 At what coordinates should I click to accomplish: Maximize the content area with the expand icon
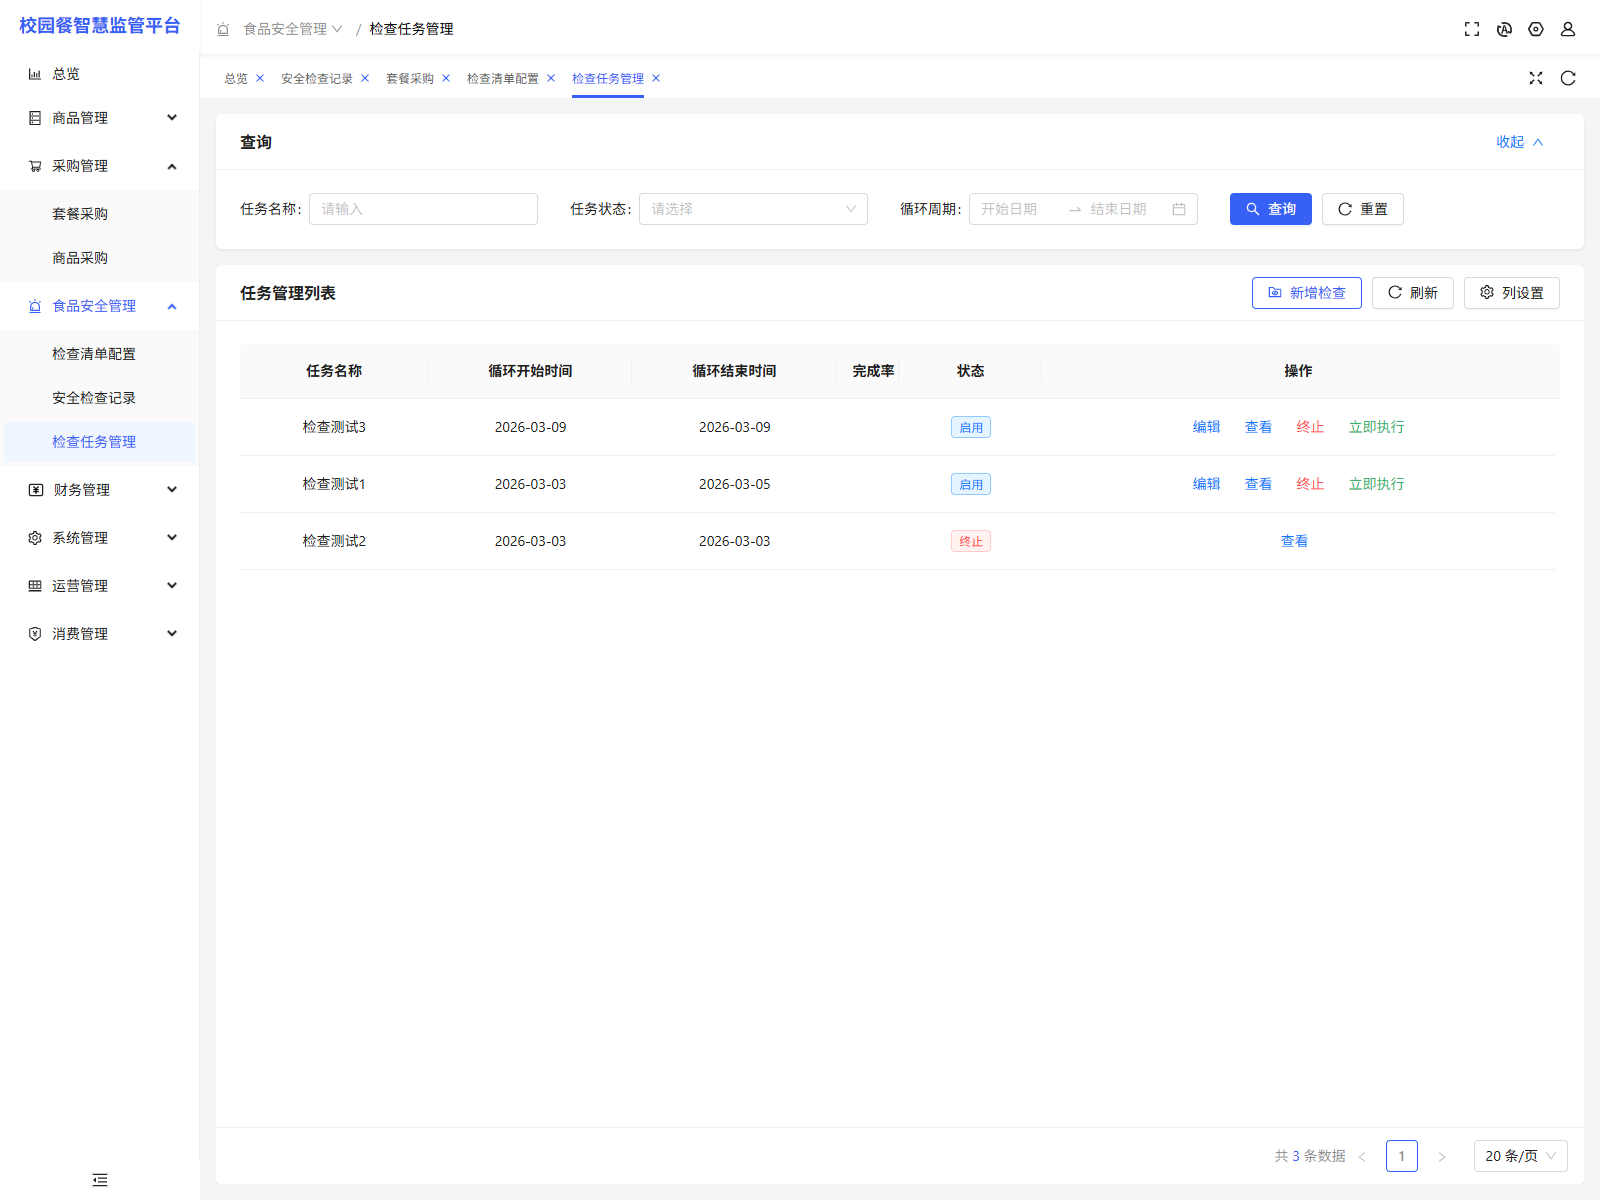click(x=1535, y=78)
